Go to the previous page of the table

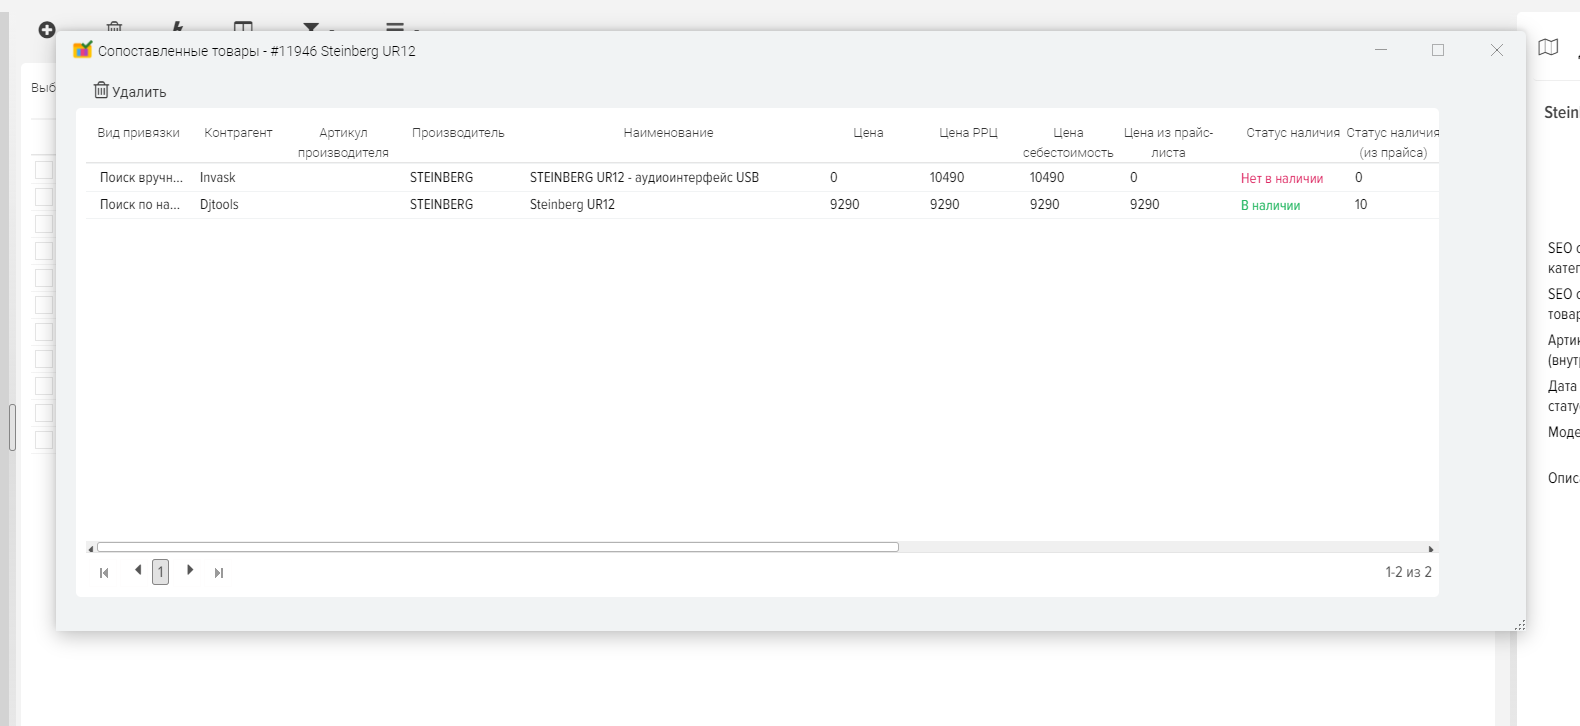point(138,570)
